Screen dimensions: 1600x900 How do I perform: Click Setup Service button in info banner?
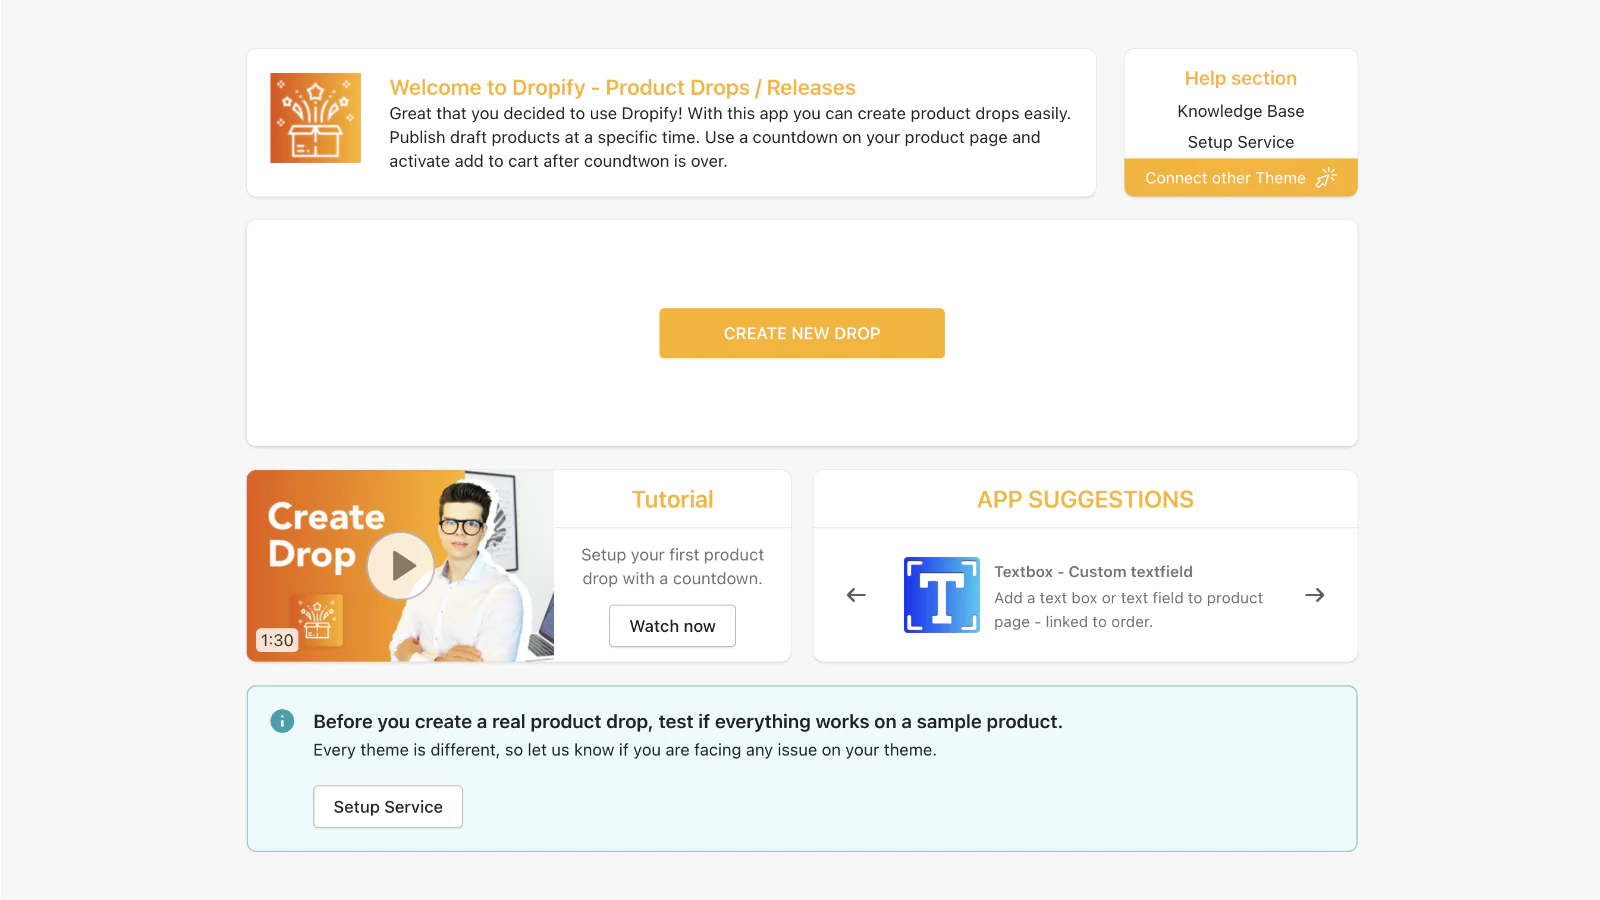388,807
